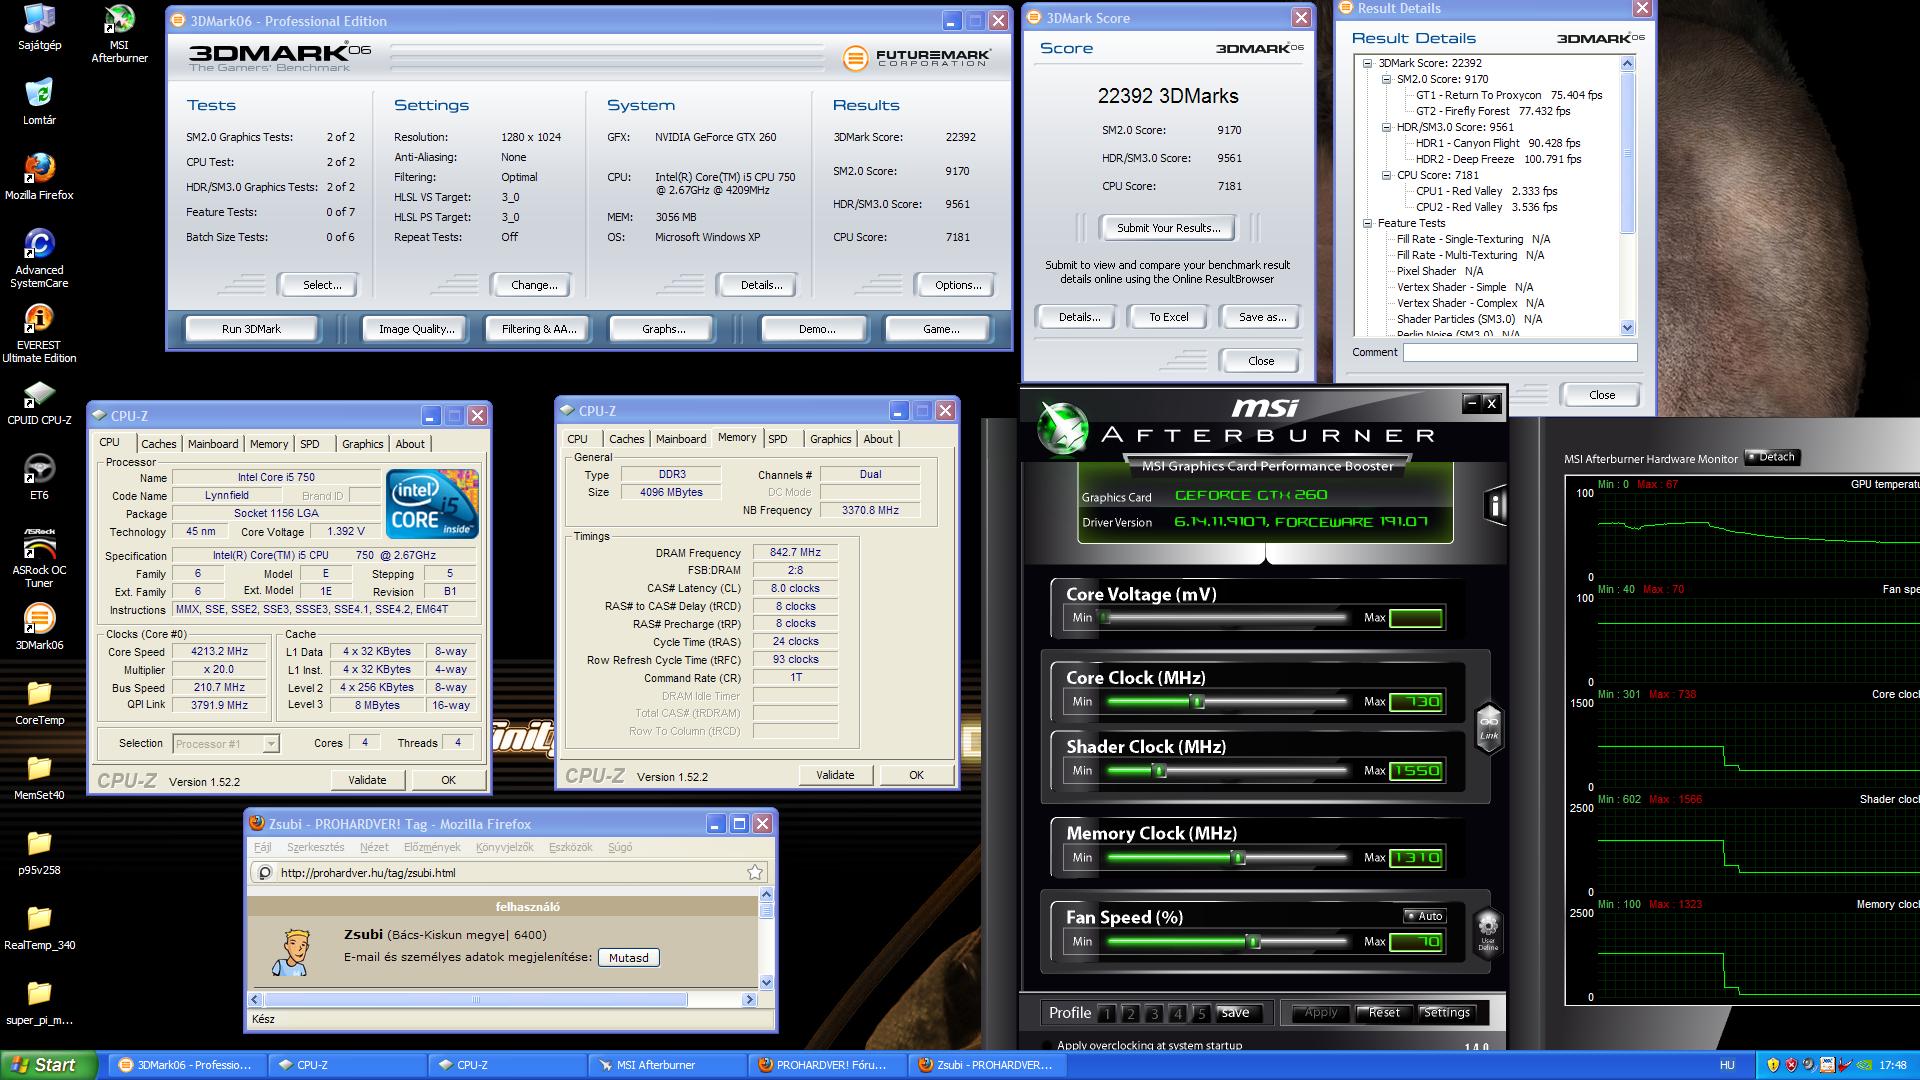Toggle the Link clocks icon in Afterburner

(x=1489, y=726)
